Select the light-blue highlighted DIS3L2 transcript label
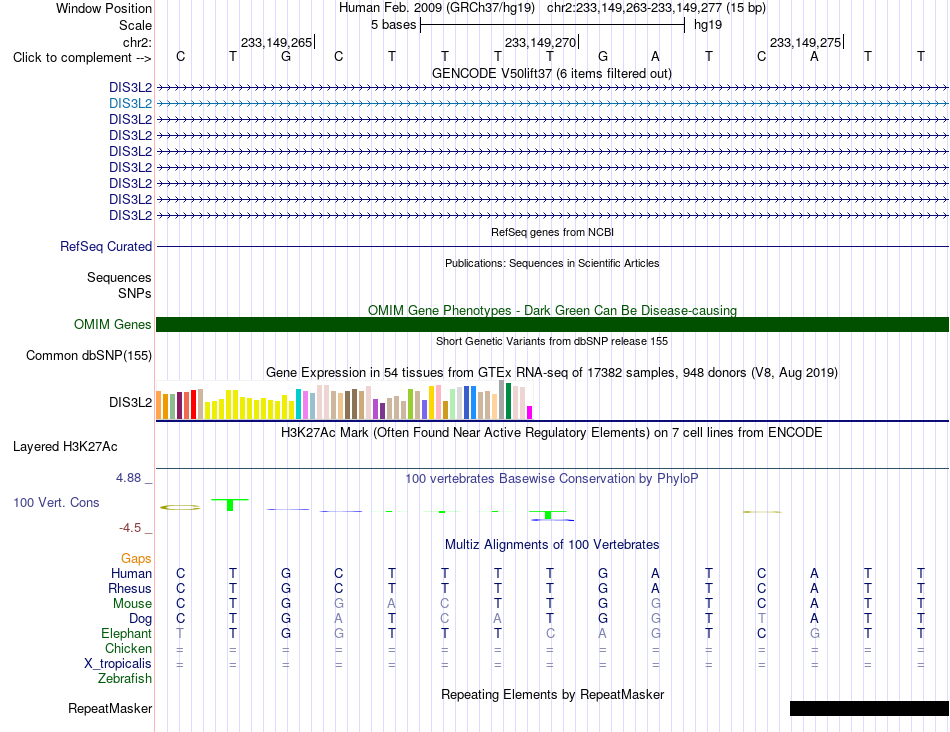The width and height of the screenshot is (950, 732). (x=130, y=104)
